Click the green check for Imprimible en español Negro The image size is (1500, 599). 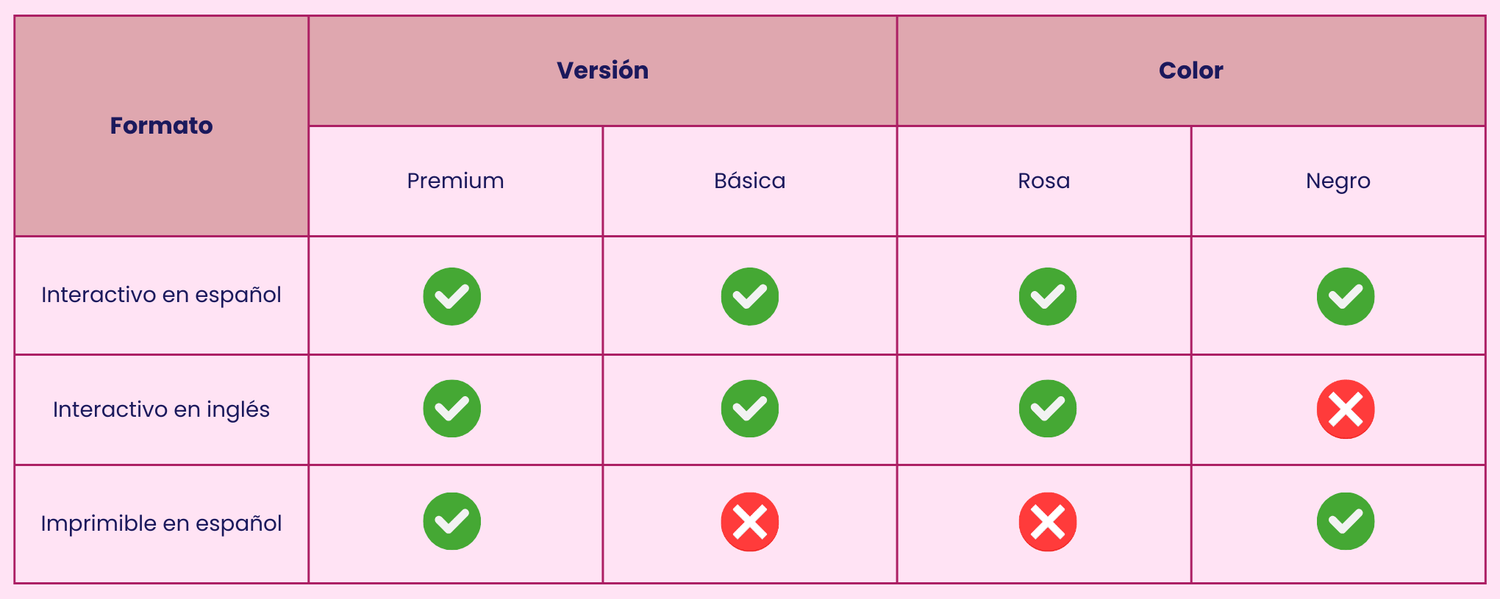(1345, 522)
